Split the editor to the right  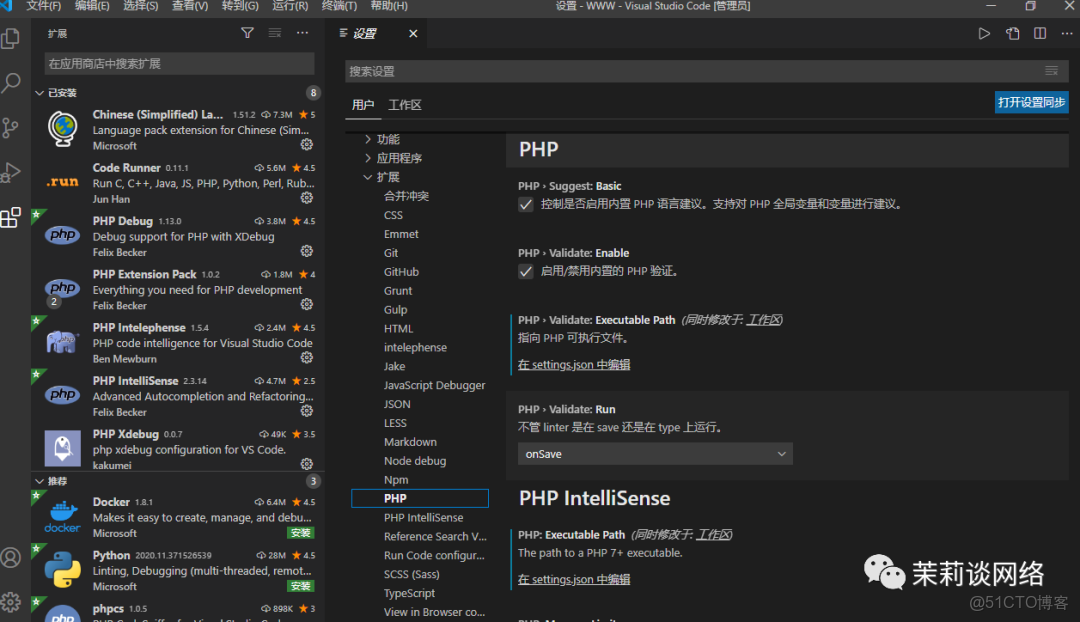coord(1040,34)
